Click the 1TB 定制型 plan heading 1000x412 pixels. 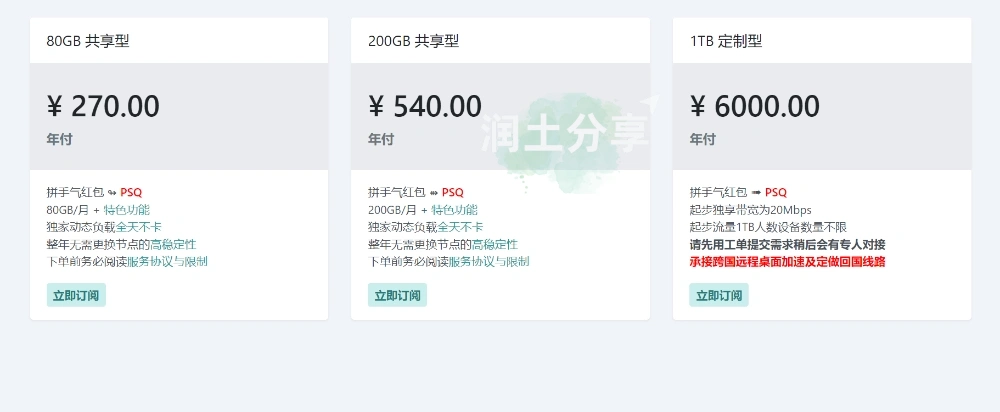click(726, 41)
